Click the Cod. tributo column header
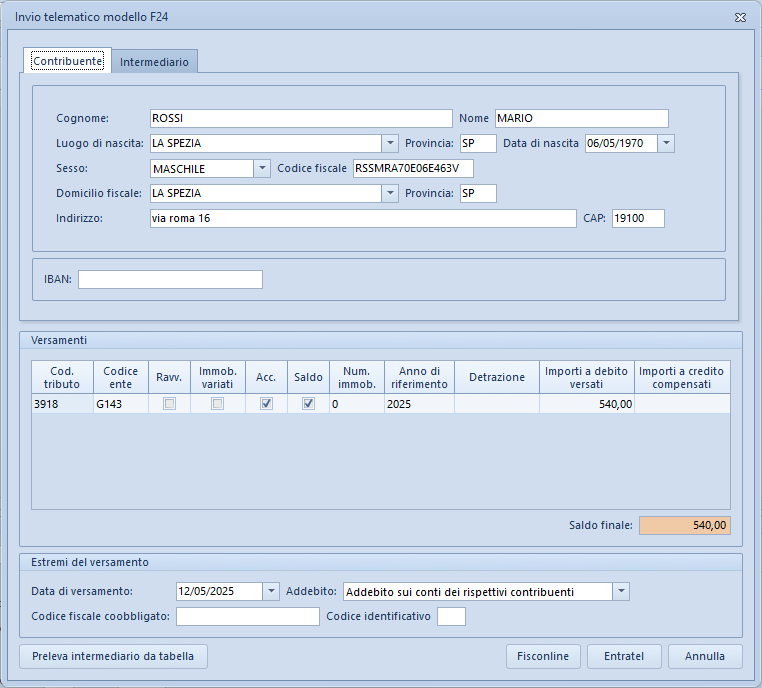Screen dimensions: 762x688 [x=62, y=377]
